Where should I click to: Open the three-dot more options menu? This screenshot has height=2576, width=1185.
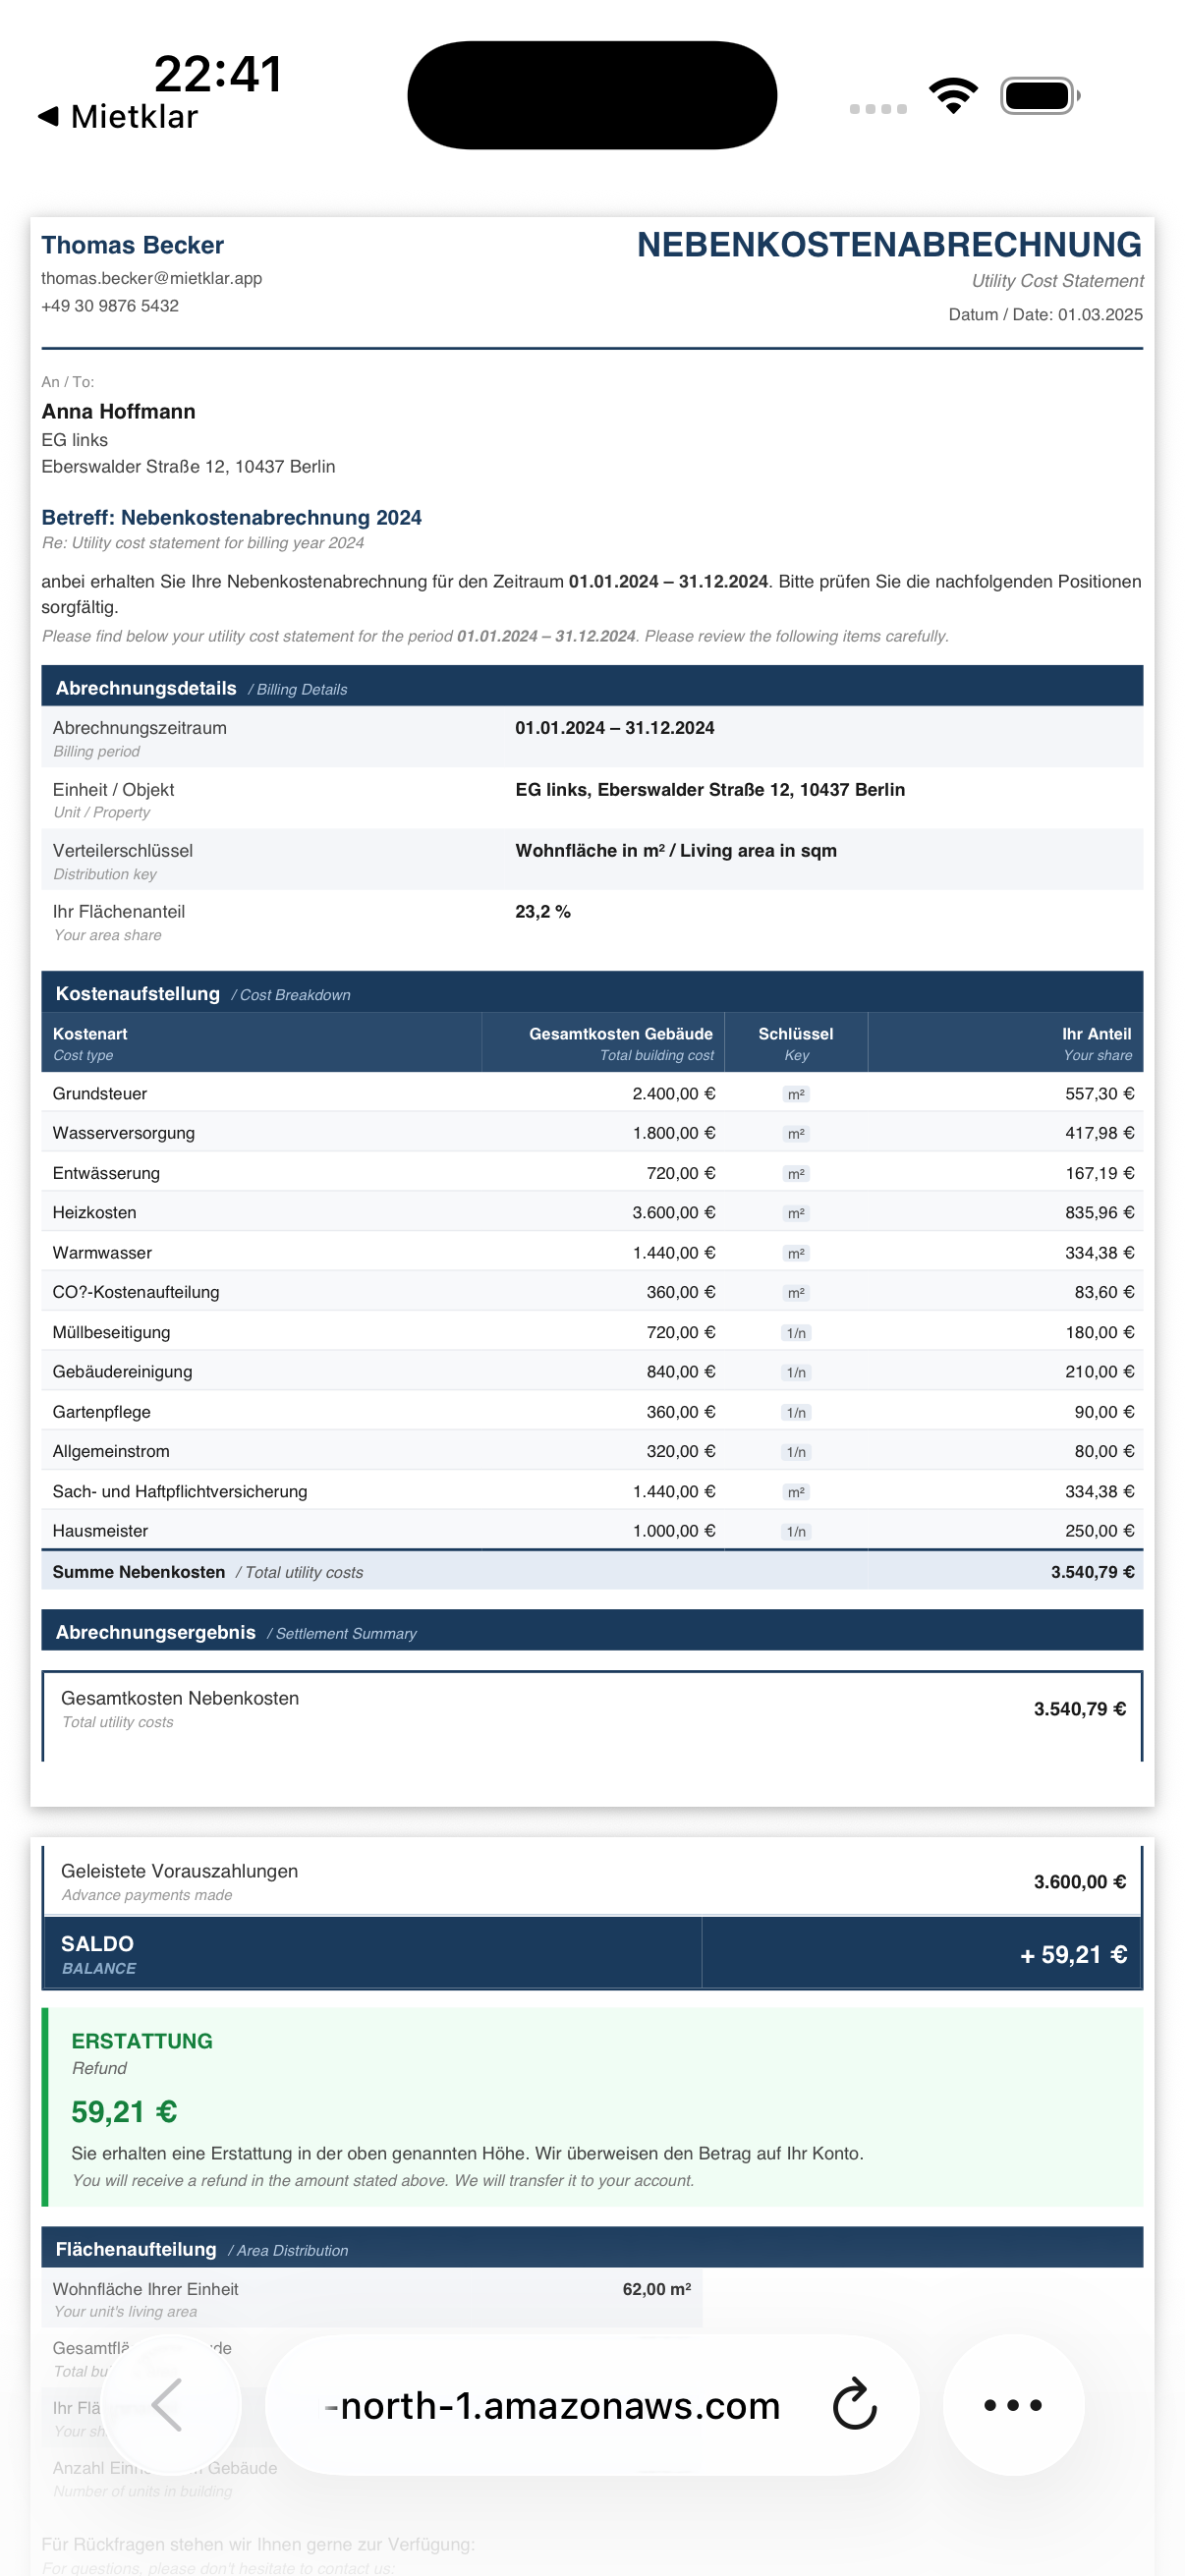(1013, 2404)
